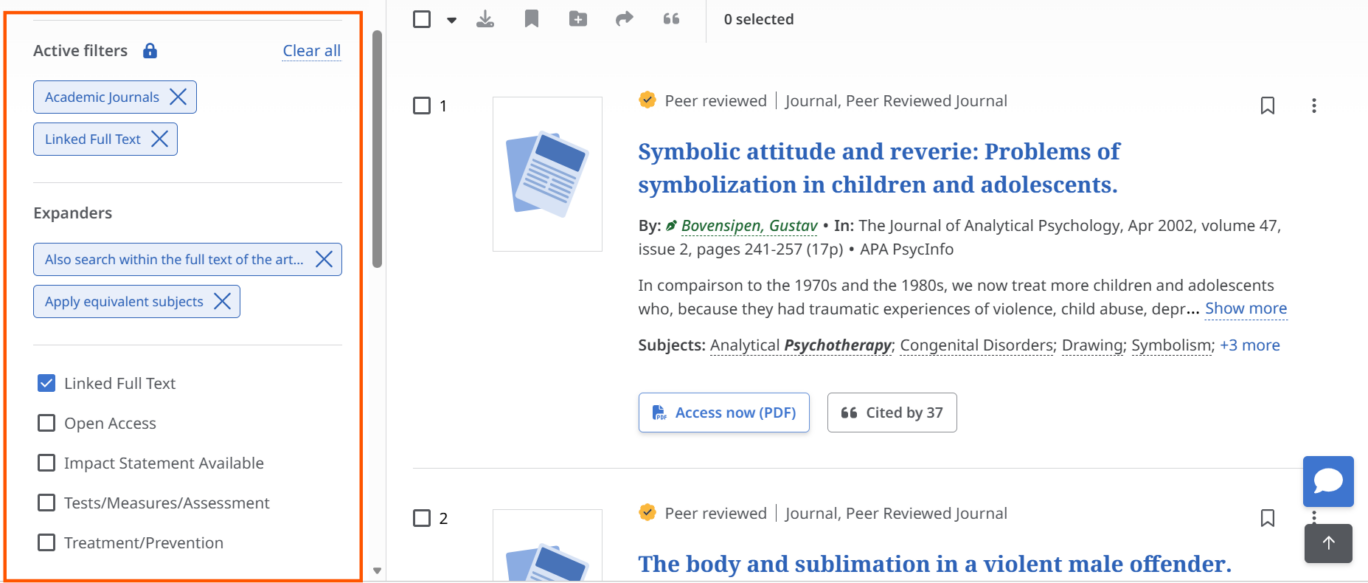The height and width of the screenshot is (583, 1368).
Task: Click the Academic Journals filter chip label
Action: tap(102, 97)
